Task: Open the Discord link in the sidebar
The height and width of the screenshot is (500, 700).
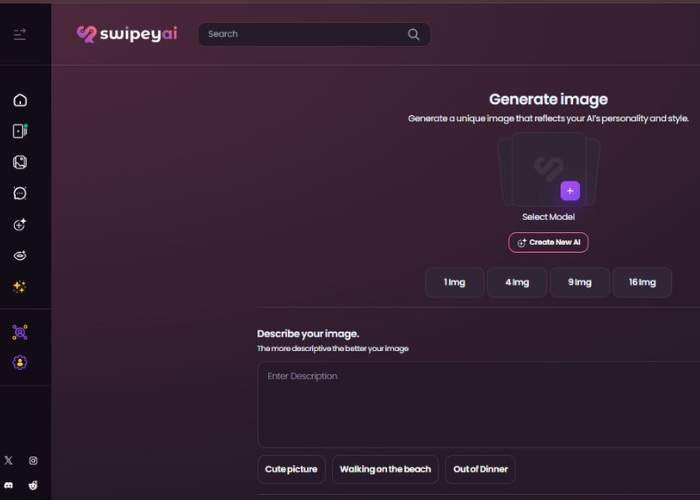Action: pyautogui.click(x=9, y=484)
